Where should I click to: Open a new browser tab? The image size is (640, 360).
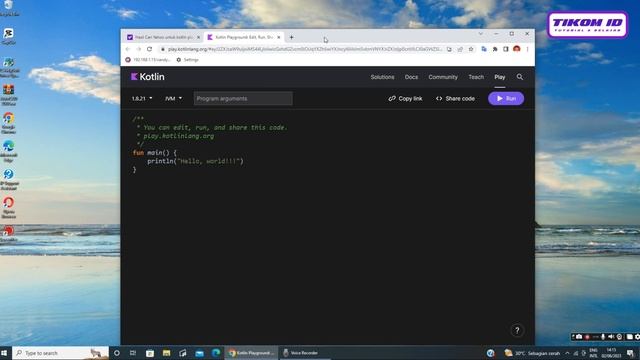tap(291, 37)
